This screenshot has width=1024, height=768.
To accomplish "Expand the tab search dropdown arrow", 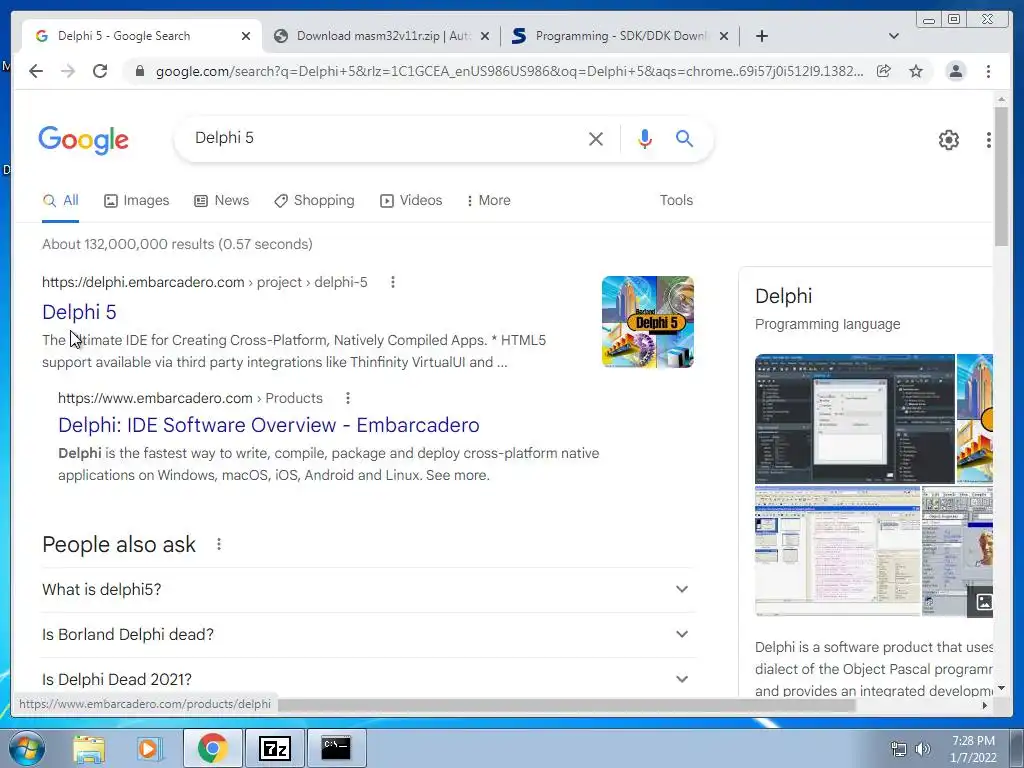I will click(893, 36).
